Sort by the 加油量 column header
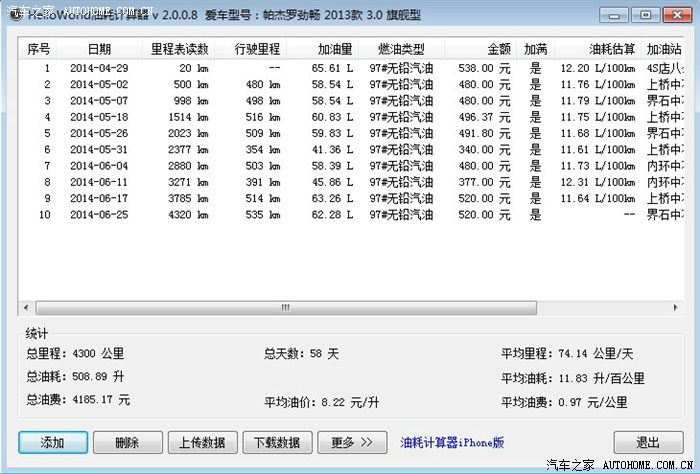The height and width of the screenshot is (474, 700). (x=334, y=49)
